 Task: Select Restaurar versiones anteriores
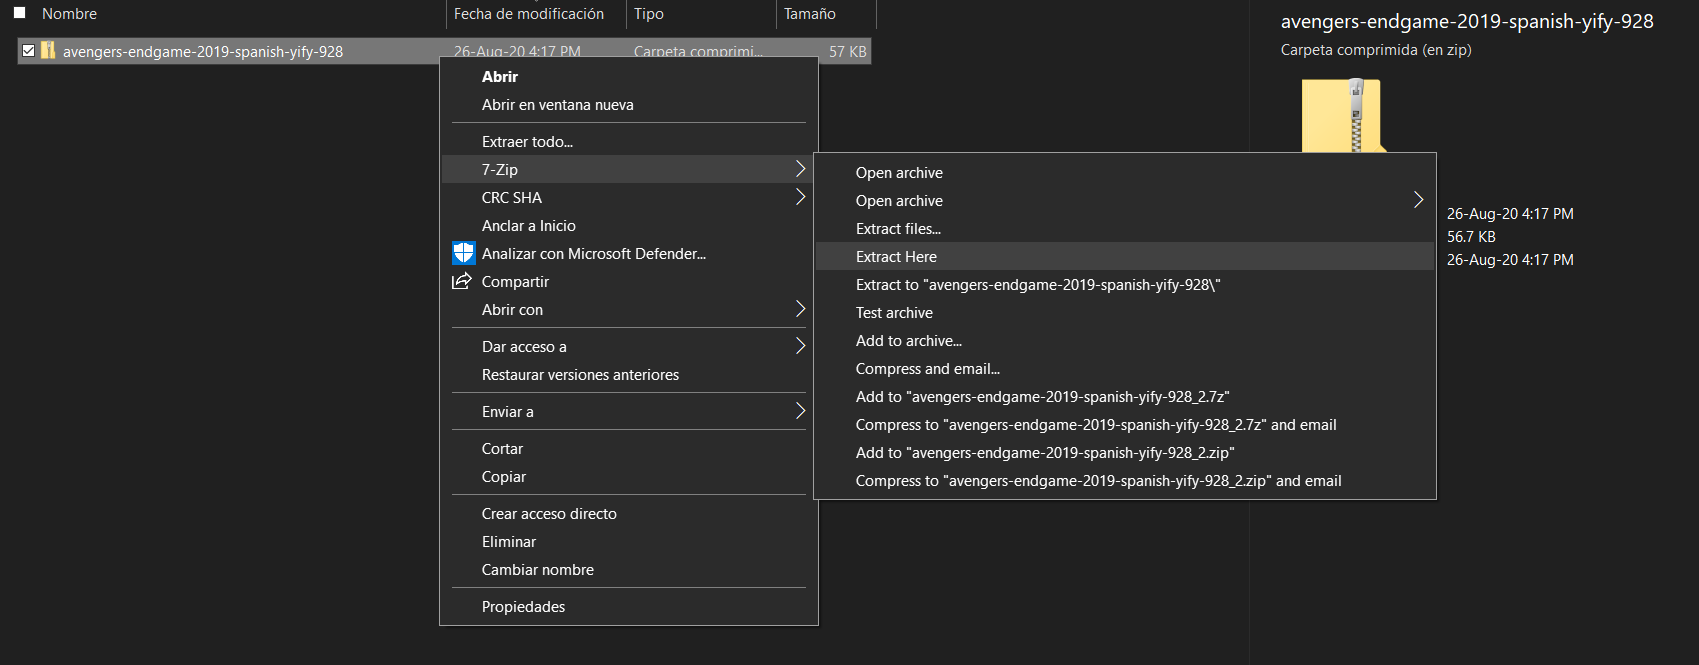pyautogui.click(x=629, y=374)
